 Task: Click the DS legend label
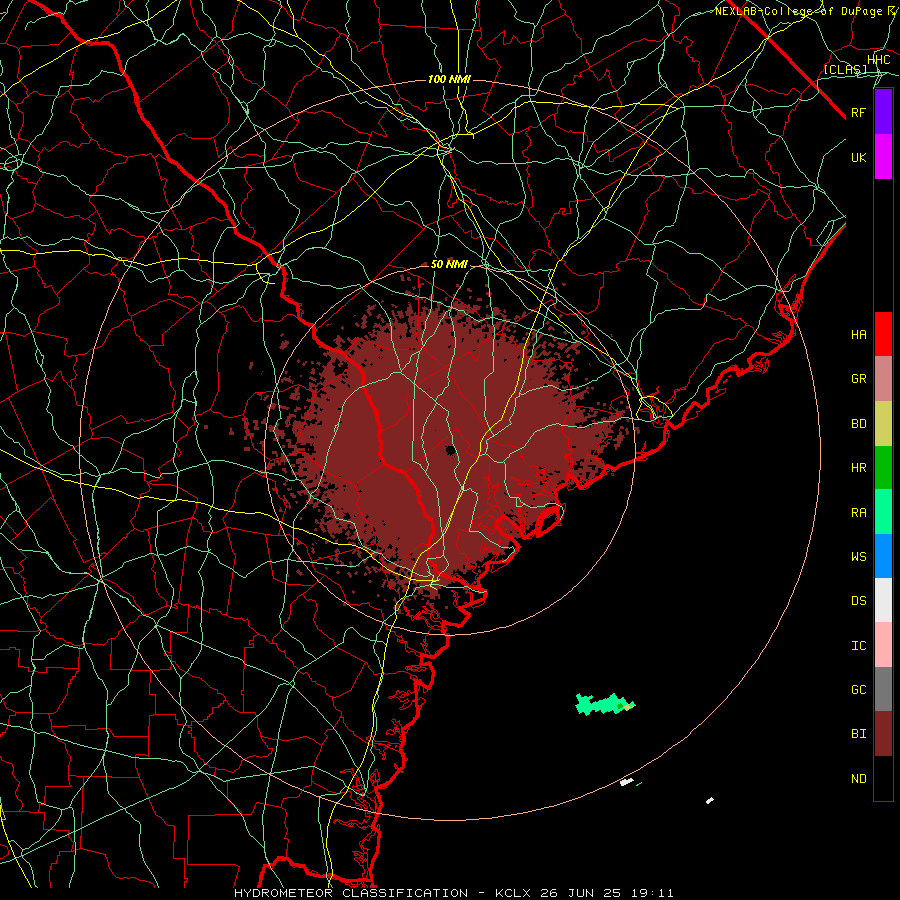click(859, 600)
